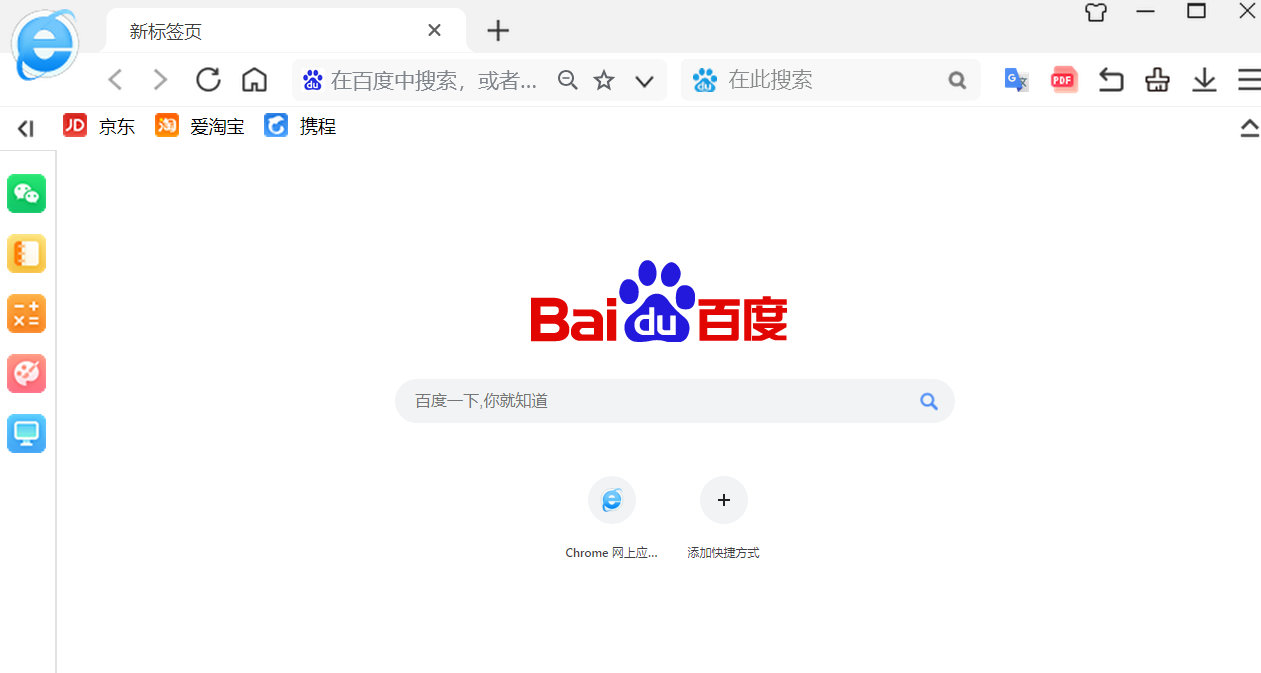Open search engine selector in search box
The image size is (1261, 673).
705,80
